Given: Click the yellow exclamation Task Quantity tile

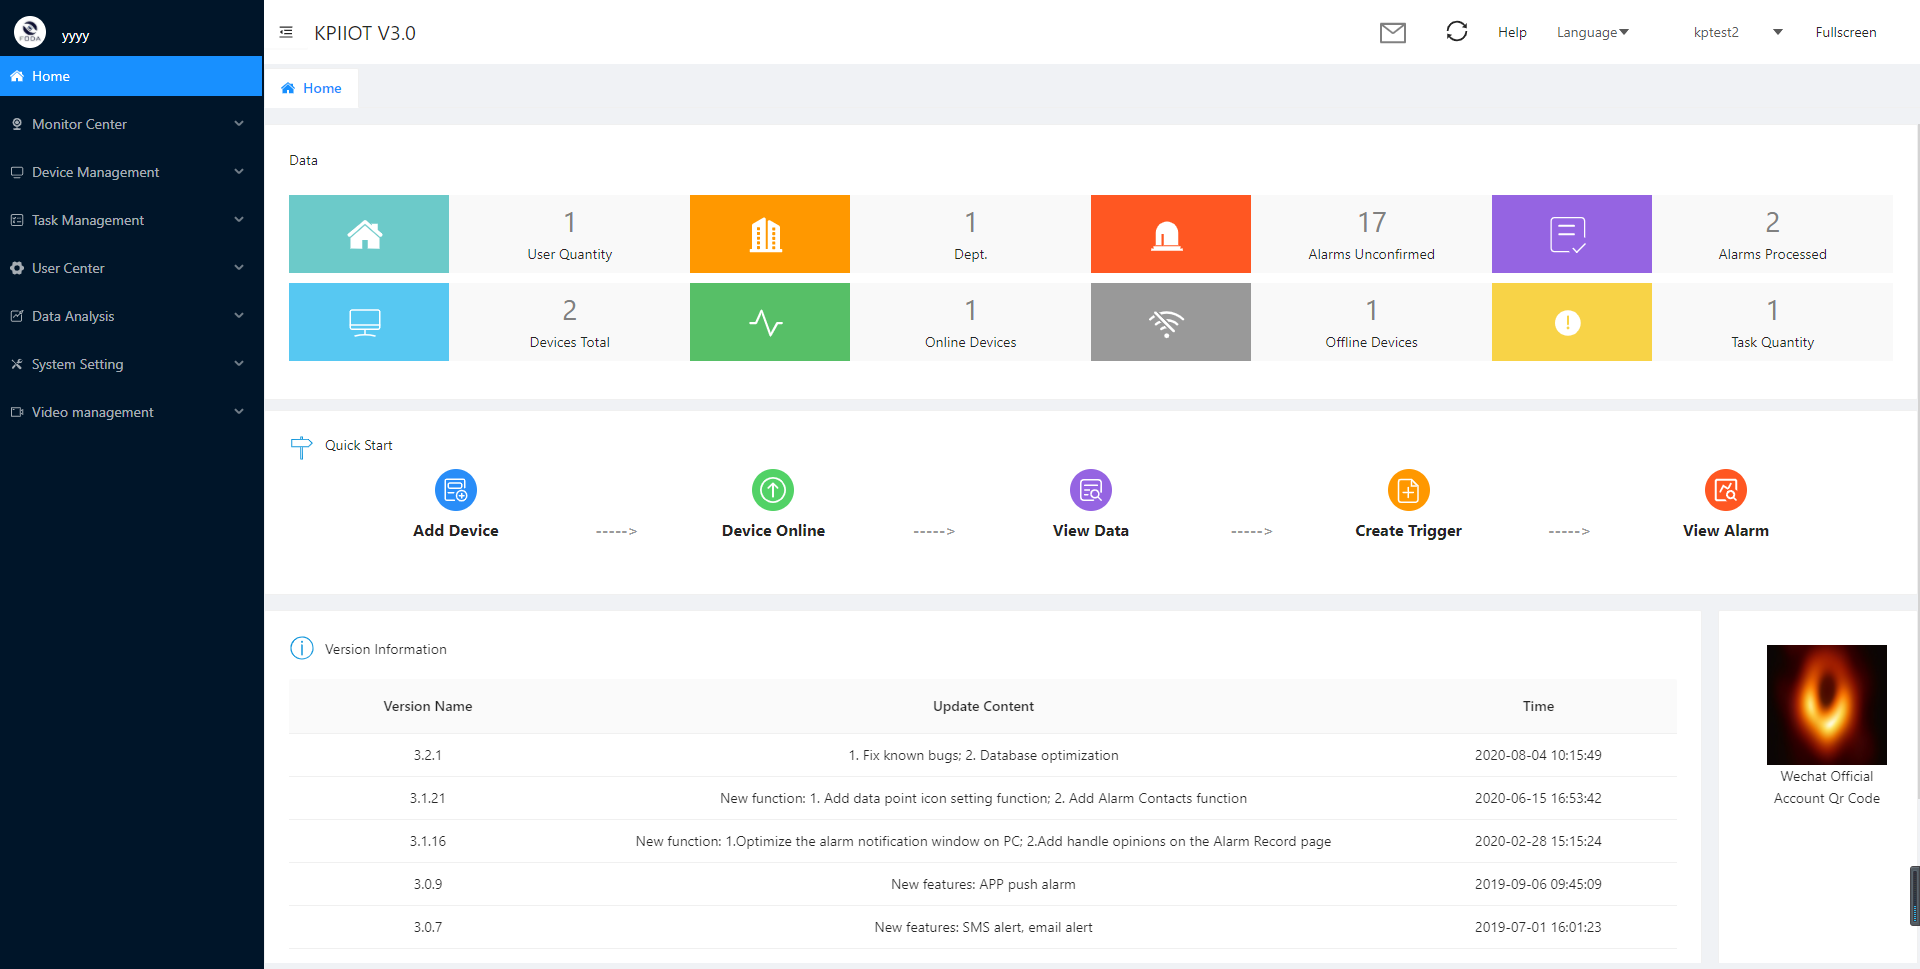Looking at the screenshot, I should [x=1572, y=322].
